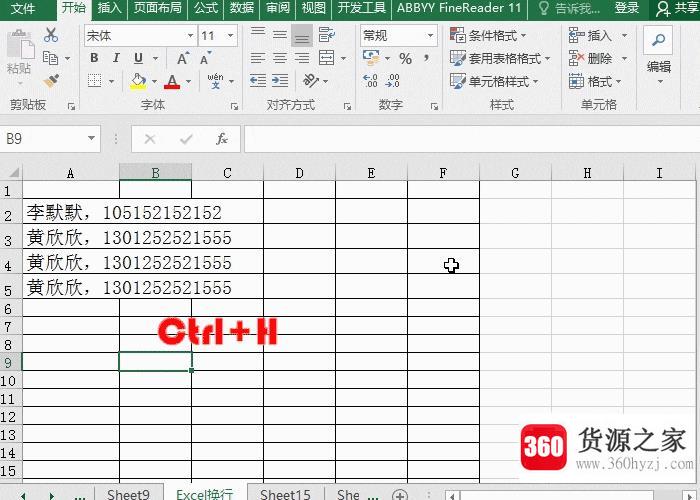Click the Paste clipboard icon

(19, 45)
